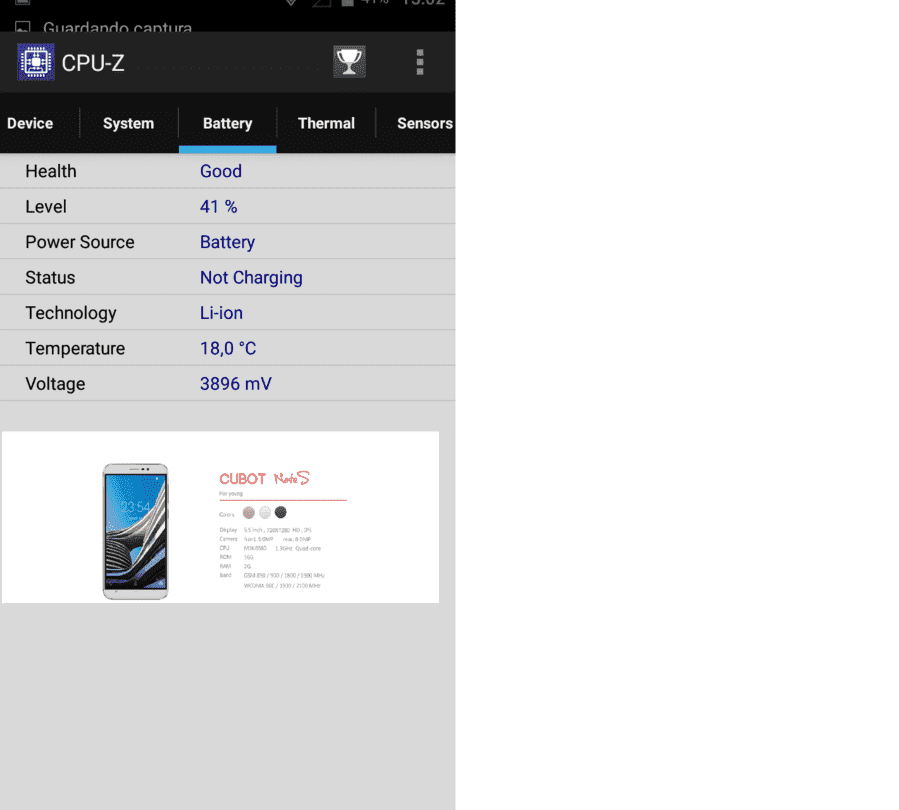Tap the phone image in the ad
This screenshot has width=899, height=810.
coord(135,531)
